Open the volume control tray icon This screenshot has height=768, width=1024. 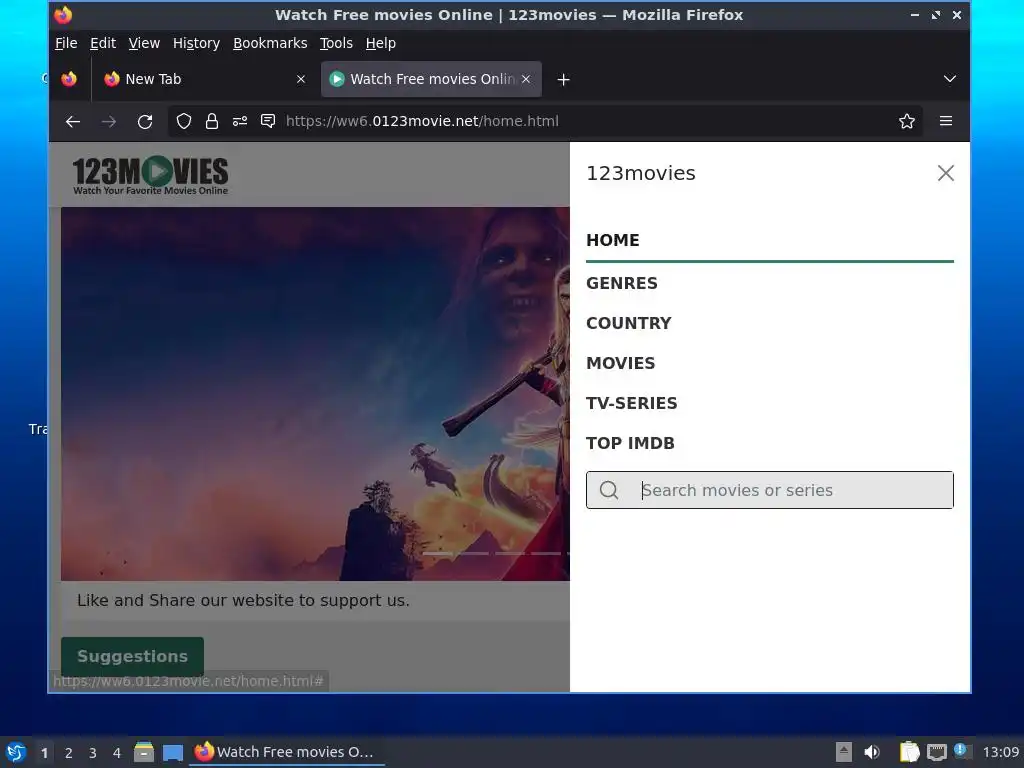(x=872, y=752)
